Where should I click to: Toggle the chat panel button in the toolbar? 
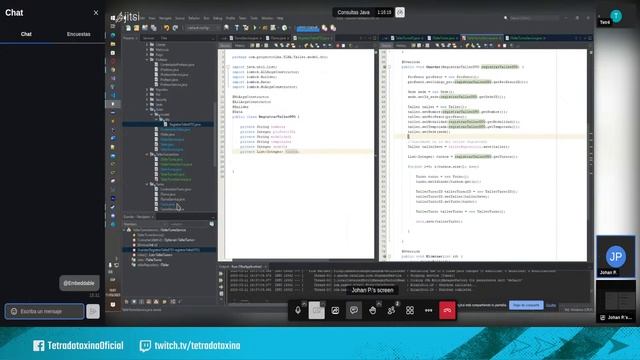354,310
